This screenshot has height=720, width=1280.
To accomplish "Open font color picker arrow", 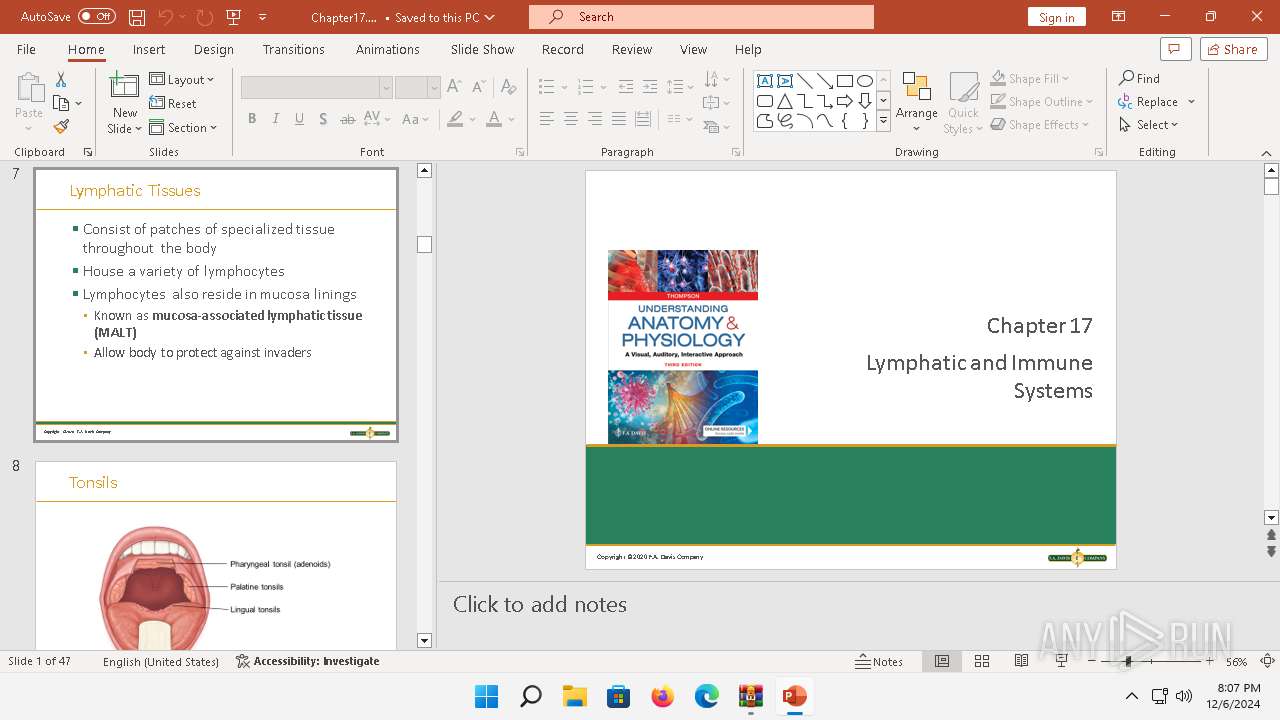I will pyautogui.click(x=511, y=119).
